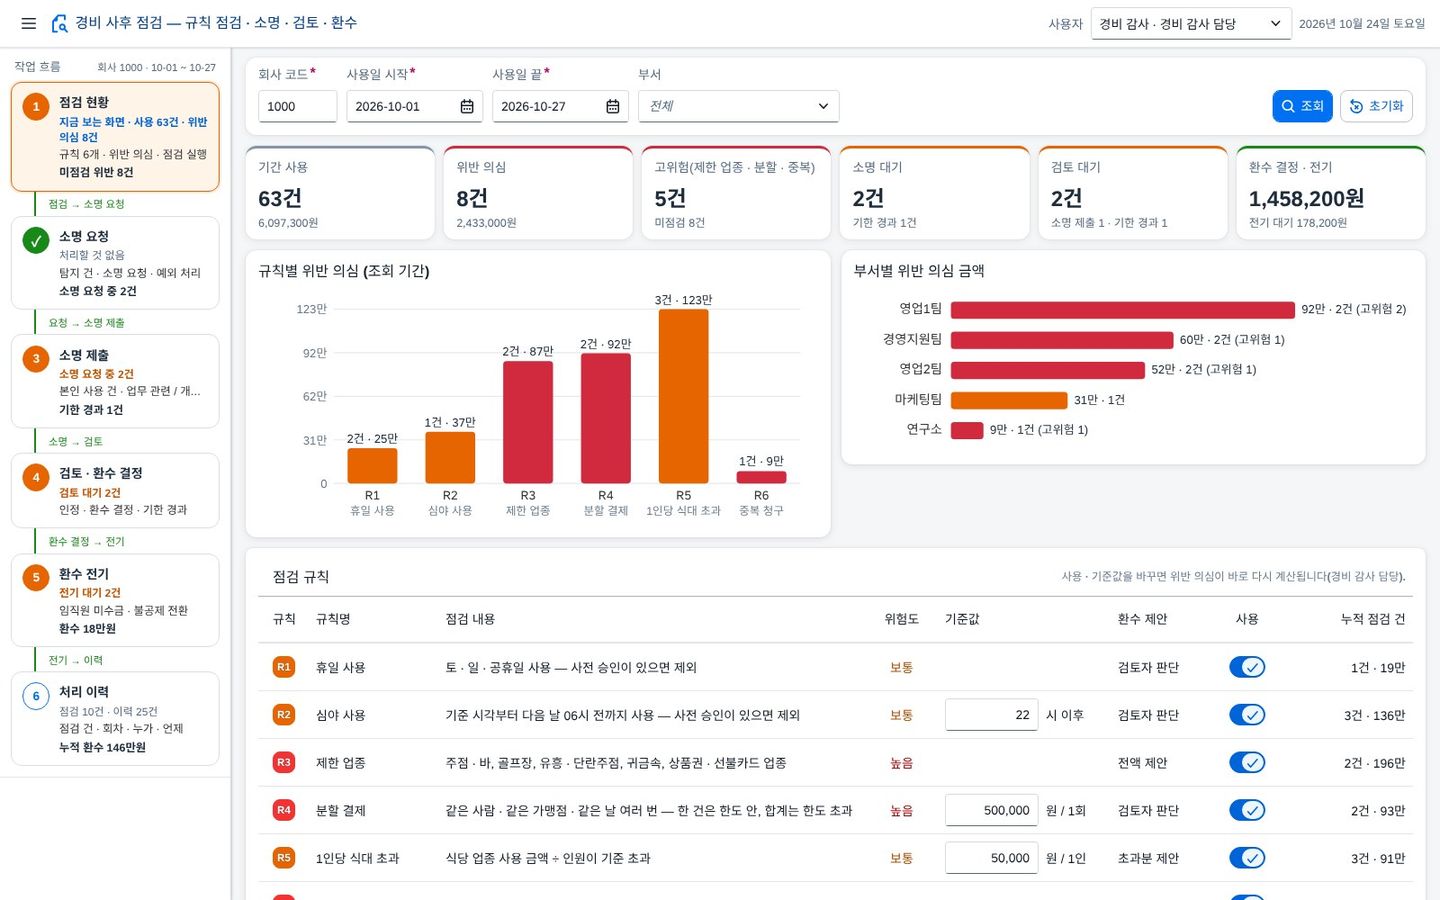
Task: Click the R2 rule badge in table
Action: [284, 715]
